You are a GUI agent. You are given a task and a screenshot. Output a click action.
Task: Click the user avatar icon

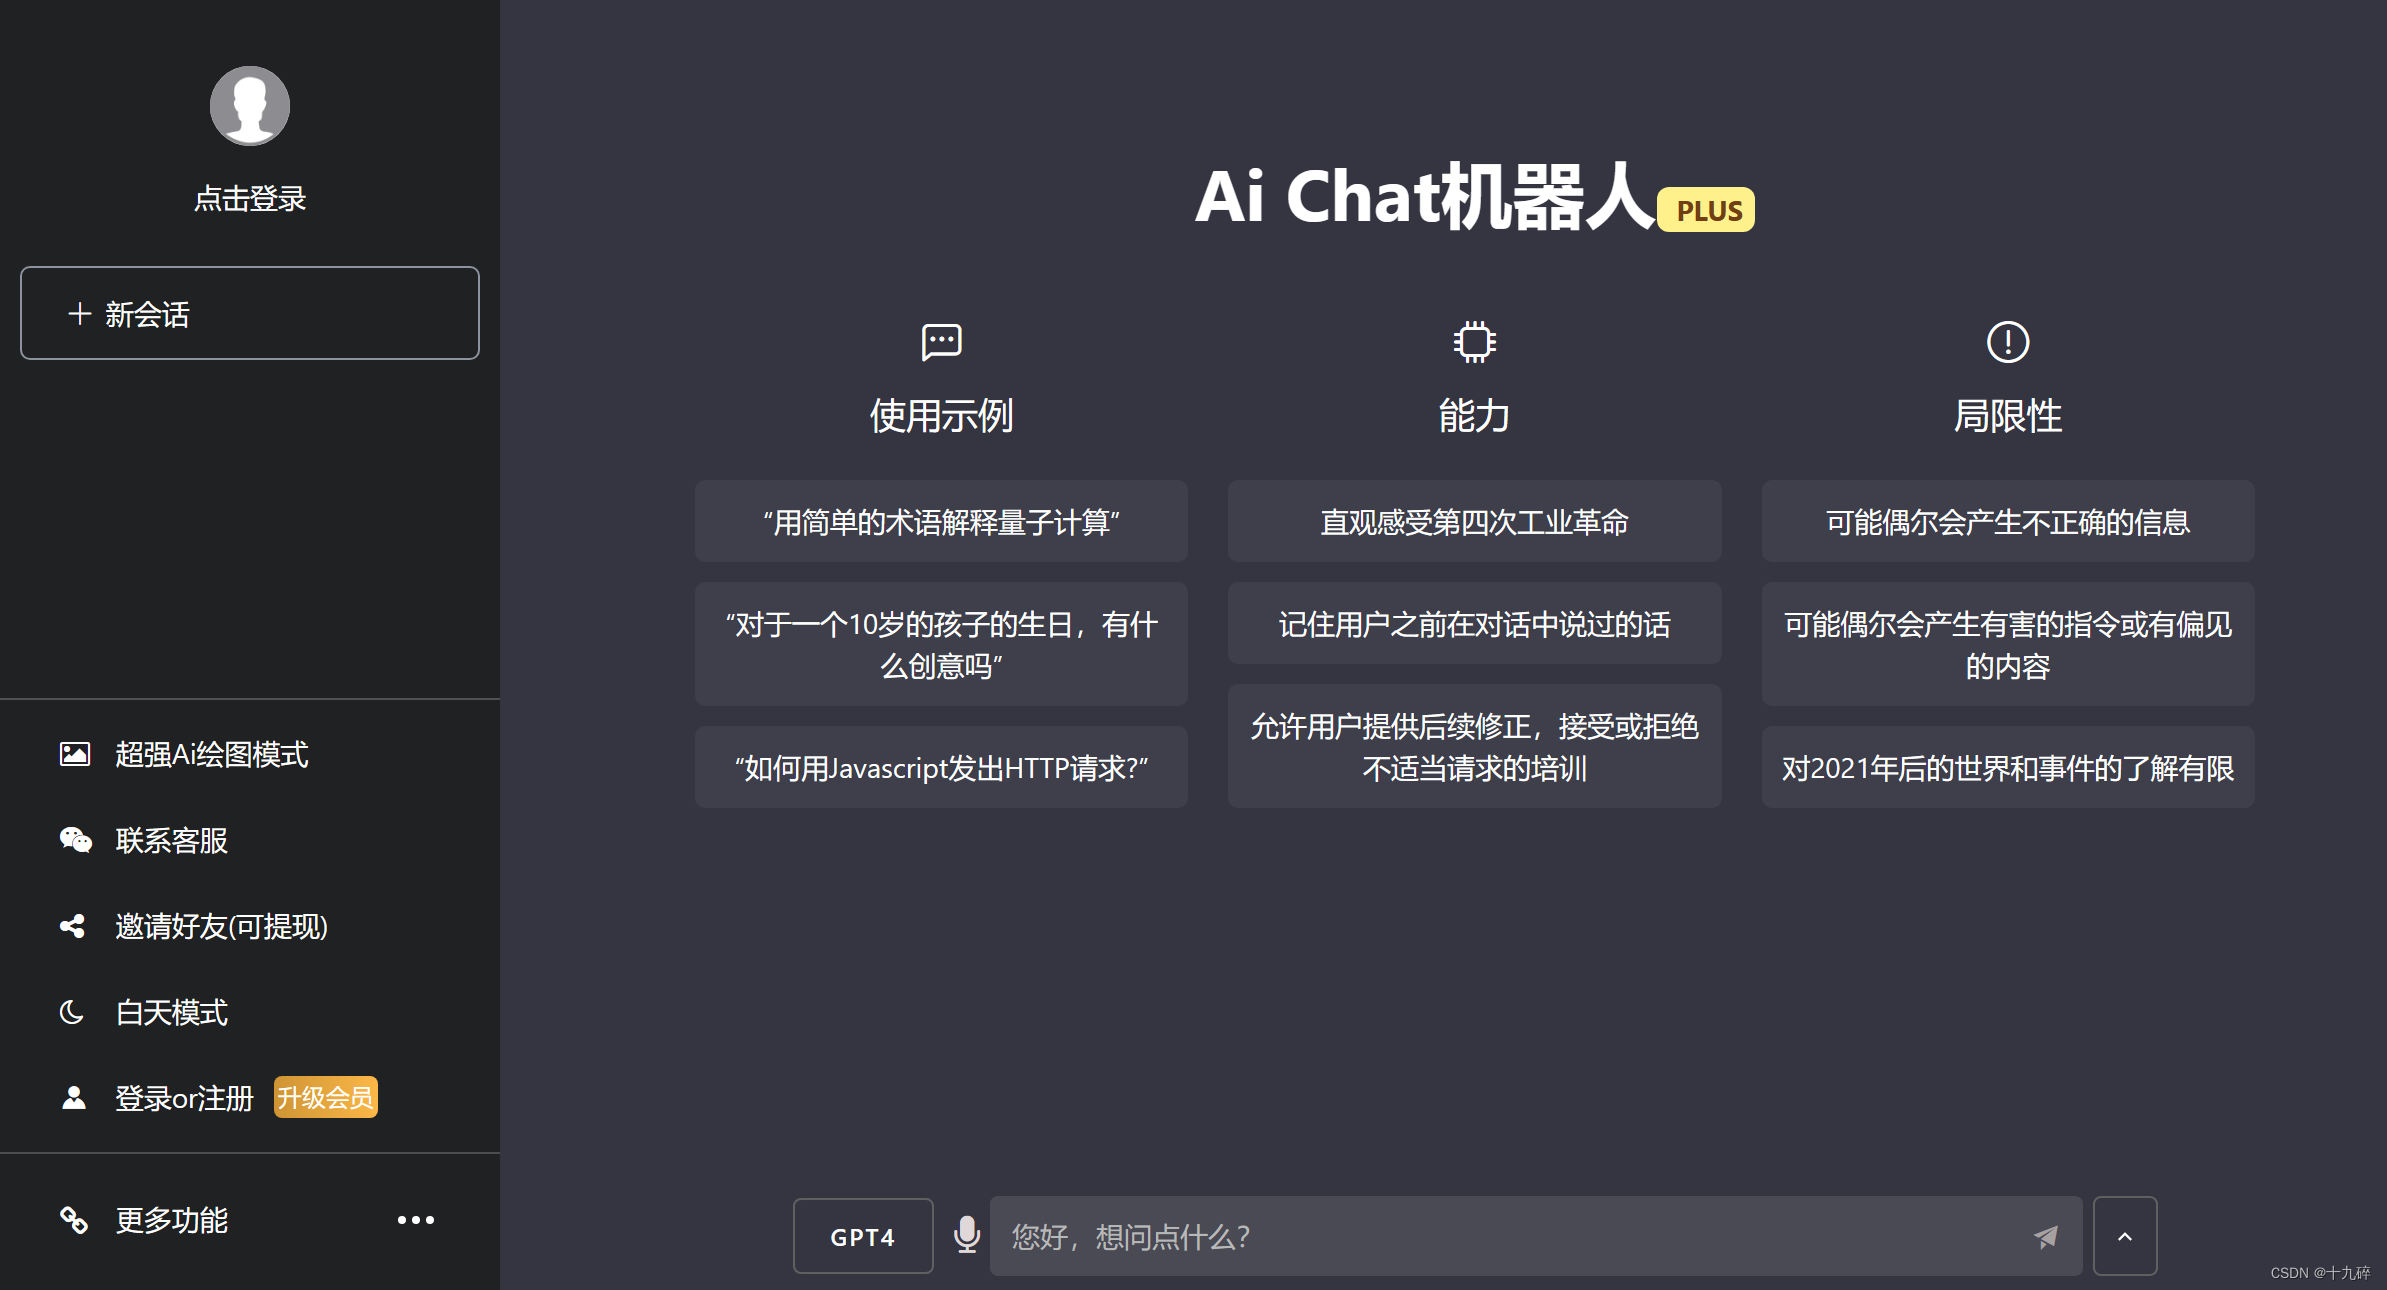pos(250,106)
